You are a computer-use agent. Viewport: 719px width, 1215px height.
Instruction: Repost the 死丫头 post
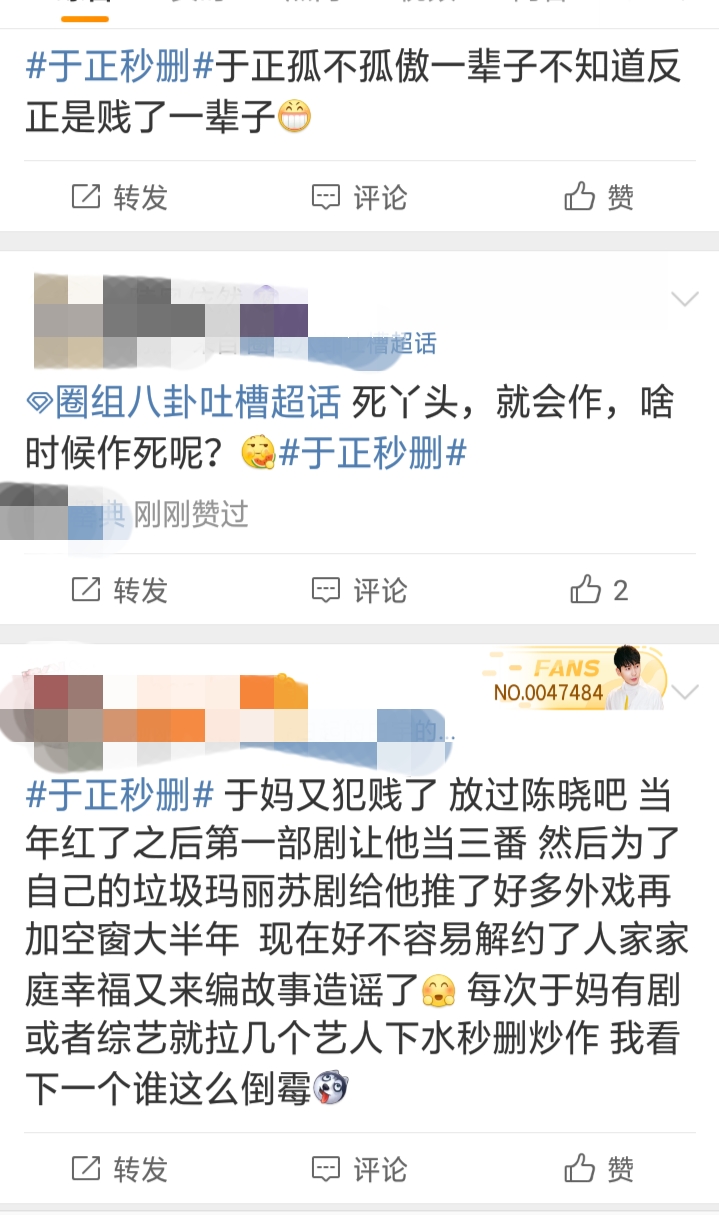(x=119, y=590)
